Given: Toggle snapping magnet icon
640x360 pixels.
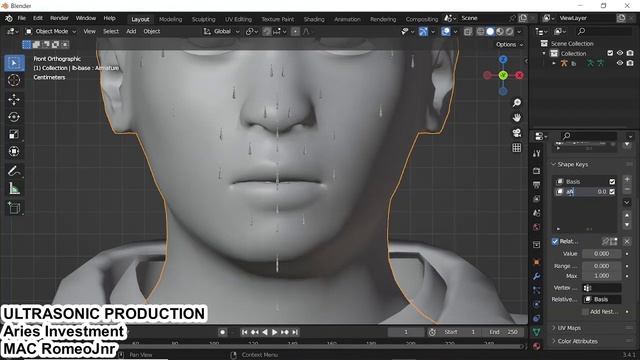Looking at the screenshot, I should (267, 31).
